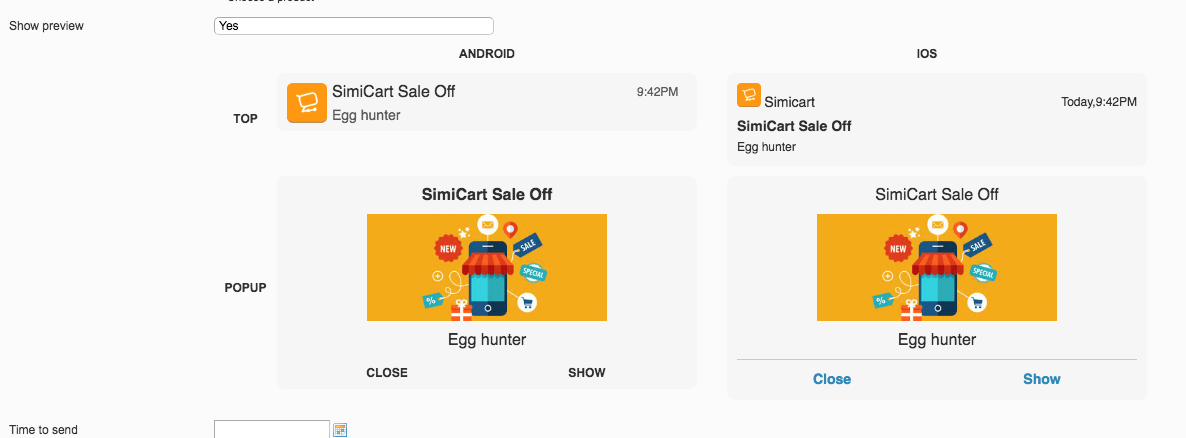Click the Today,9:42PM timestamp in iOS notification
1186x438 pixels.
click(x=1099, y=102)
